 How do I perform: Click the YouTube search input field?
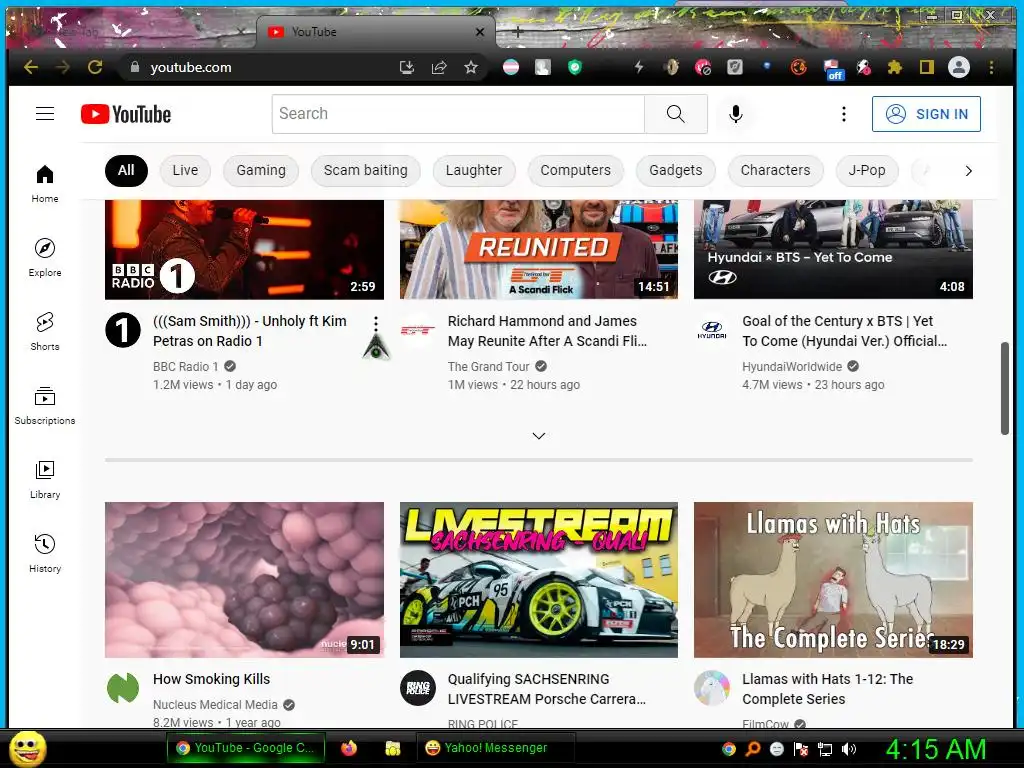point(458,114)
